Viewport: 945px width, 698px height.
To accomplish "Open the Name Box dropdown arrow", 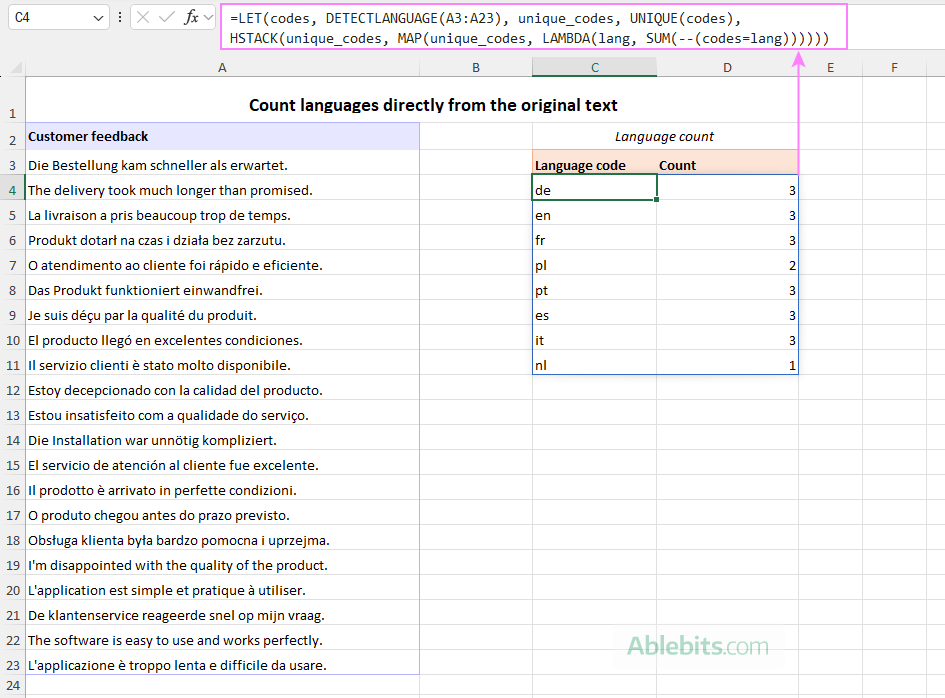I will click(98, 18).
